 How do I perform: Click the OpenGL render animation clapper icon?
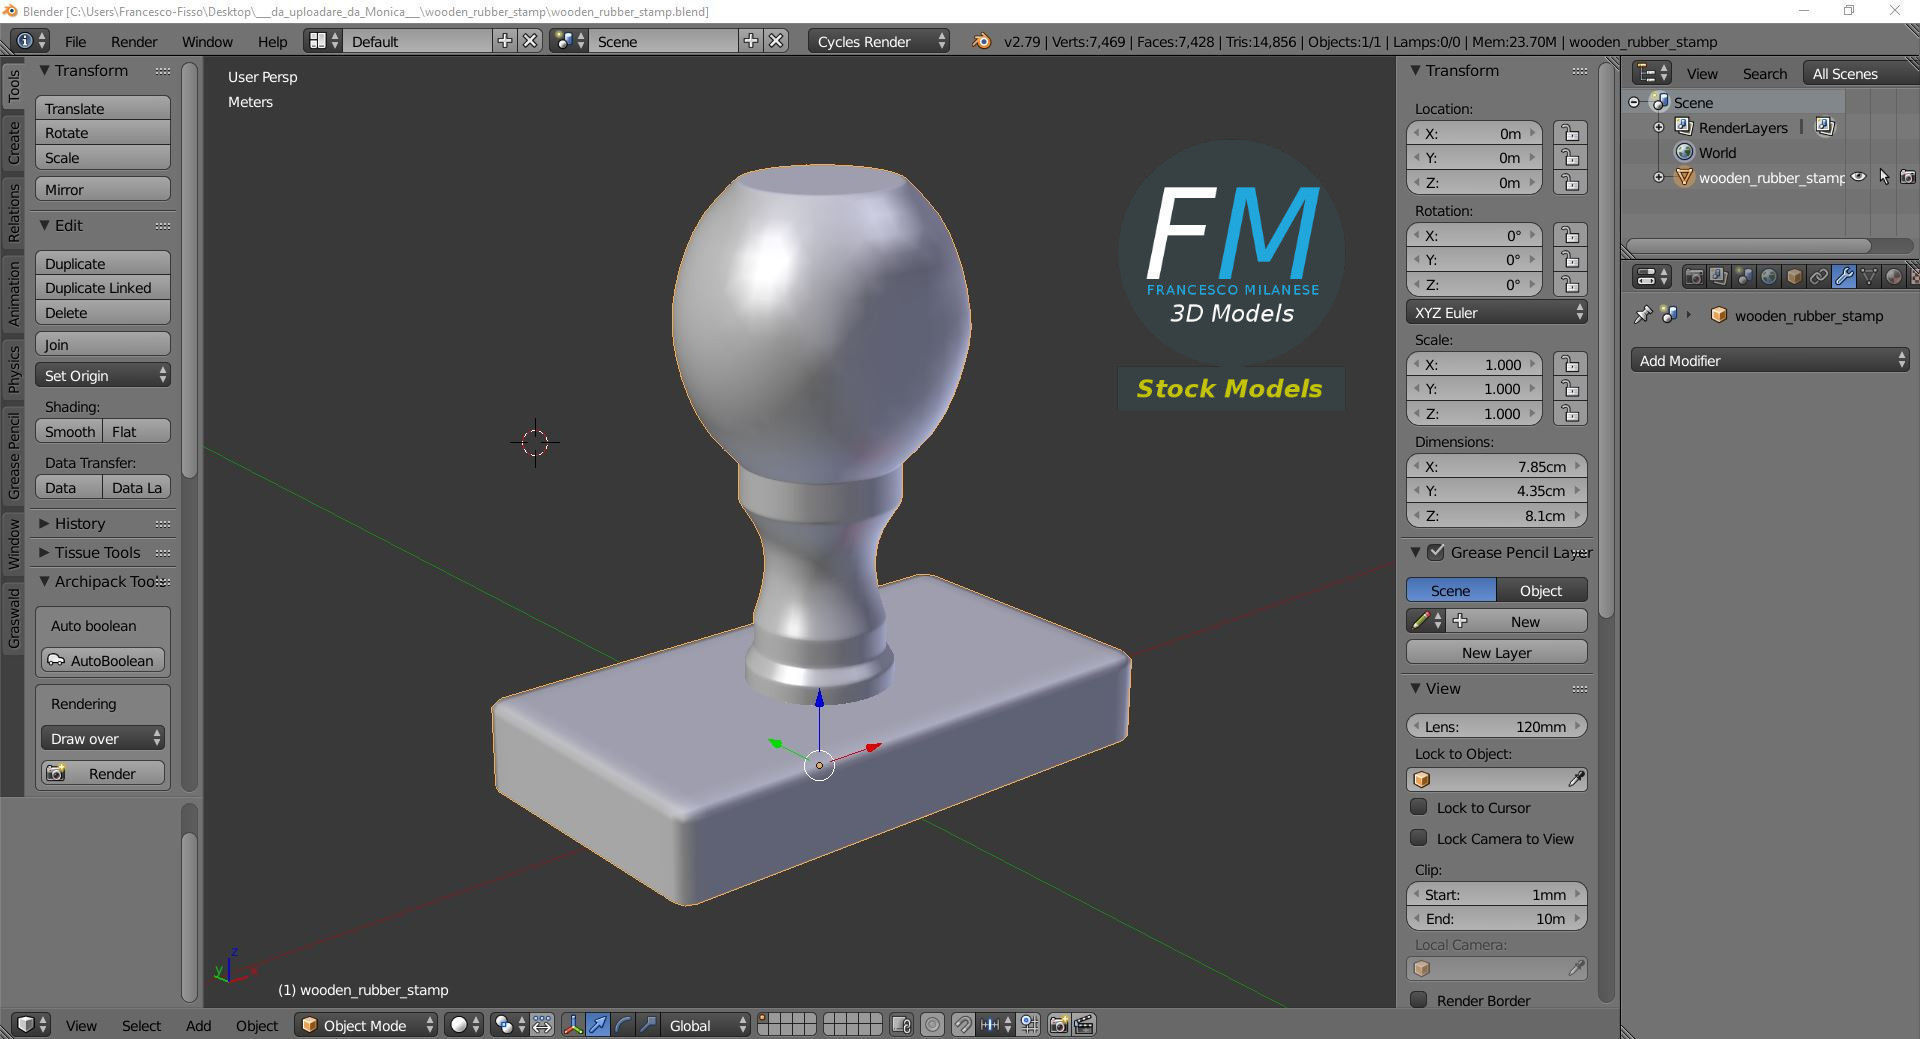click(x=1084, y=1025)
